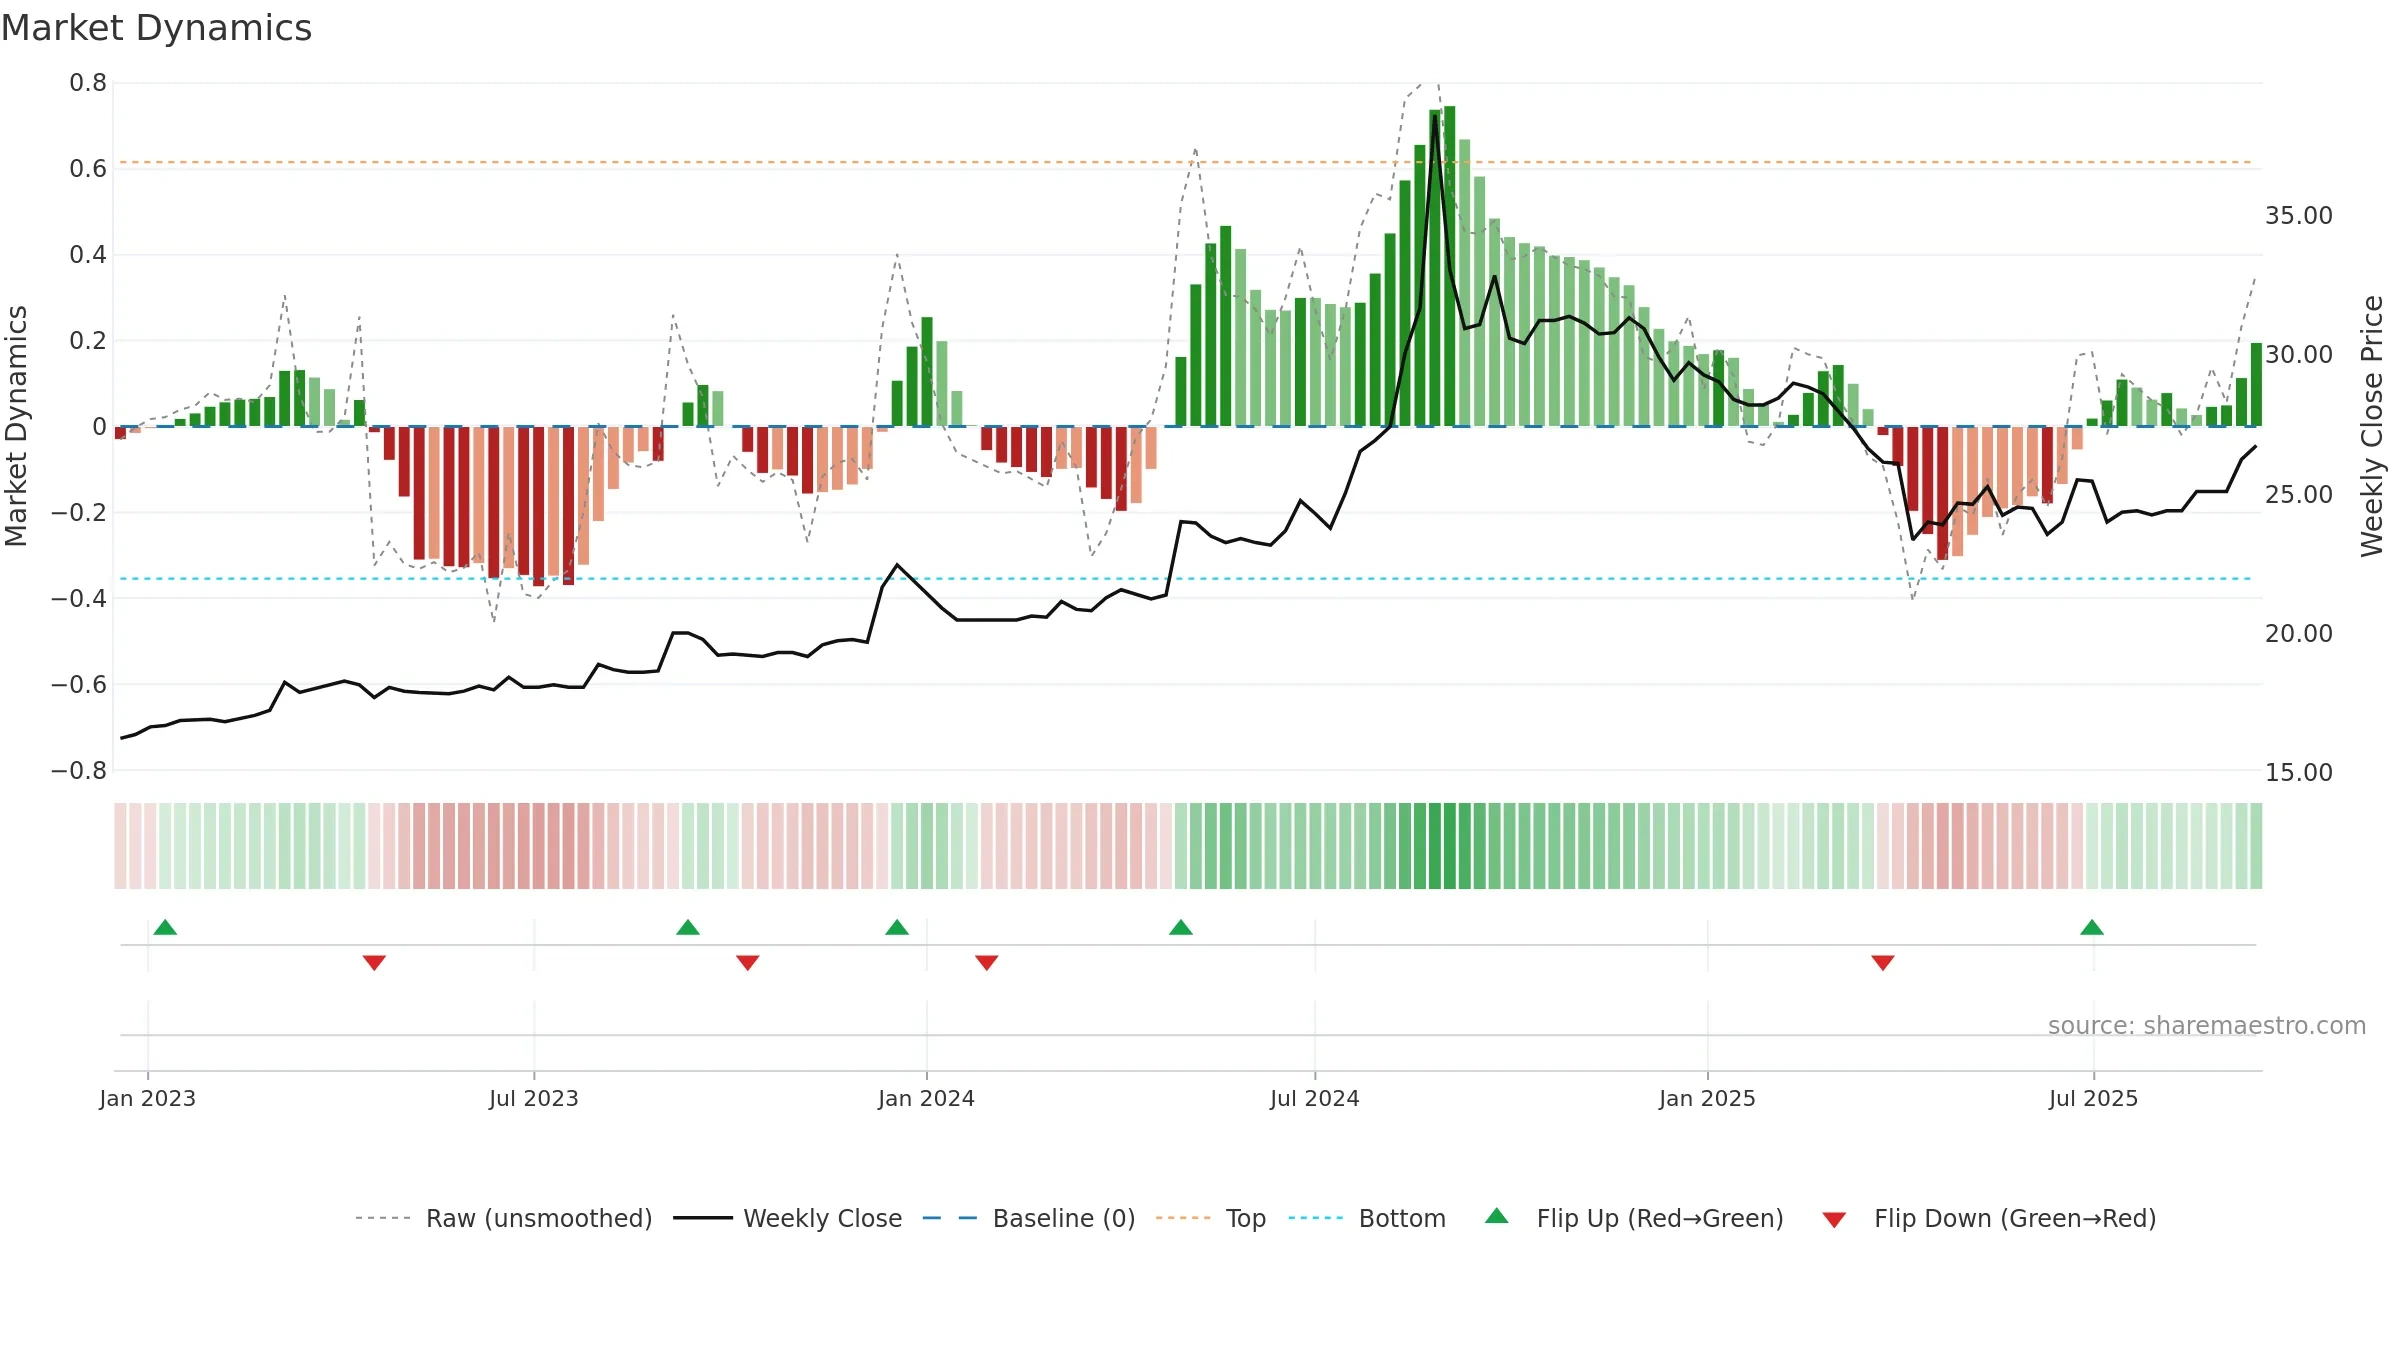The image size is (2400, 1350).
Task: Select the green flip-up marker in spring 2024
Action: 1181,927
